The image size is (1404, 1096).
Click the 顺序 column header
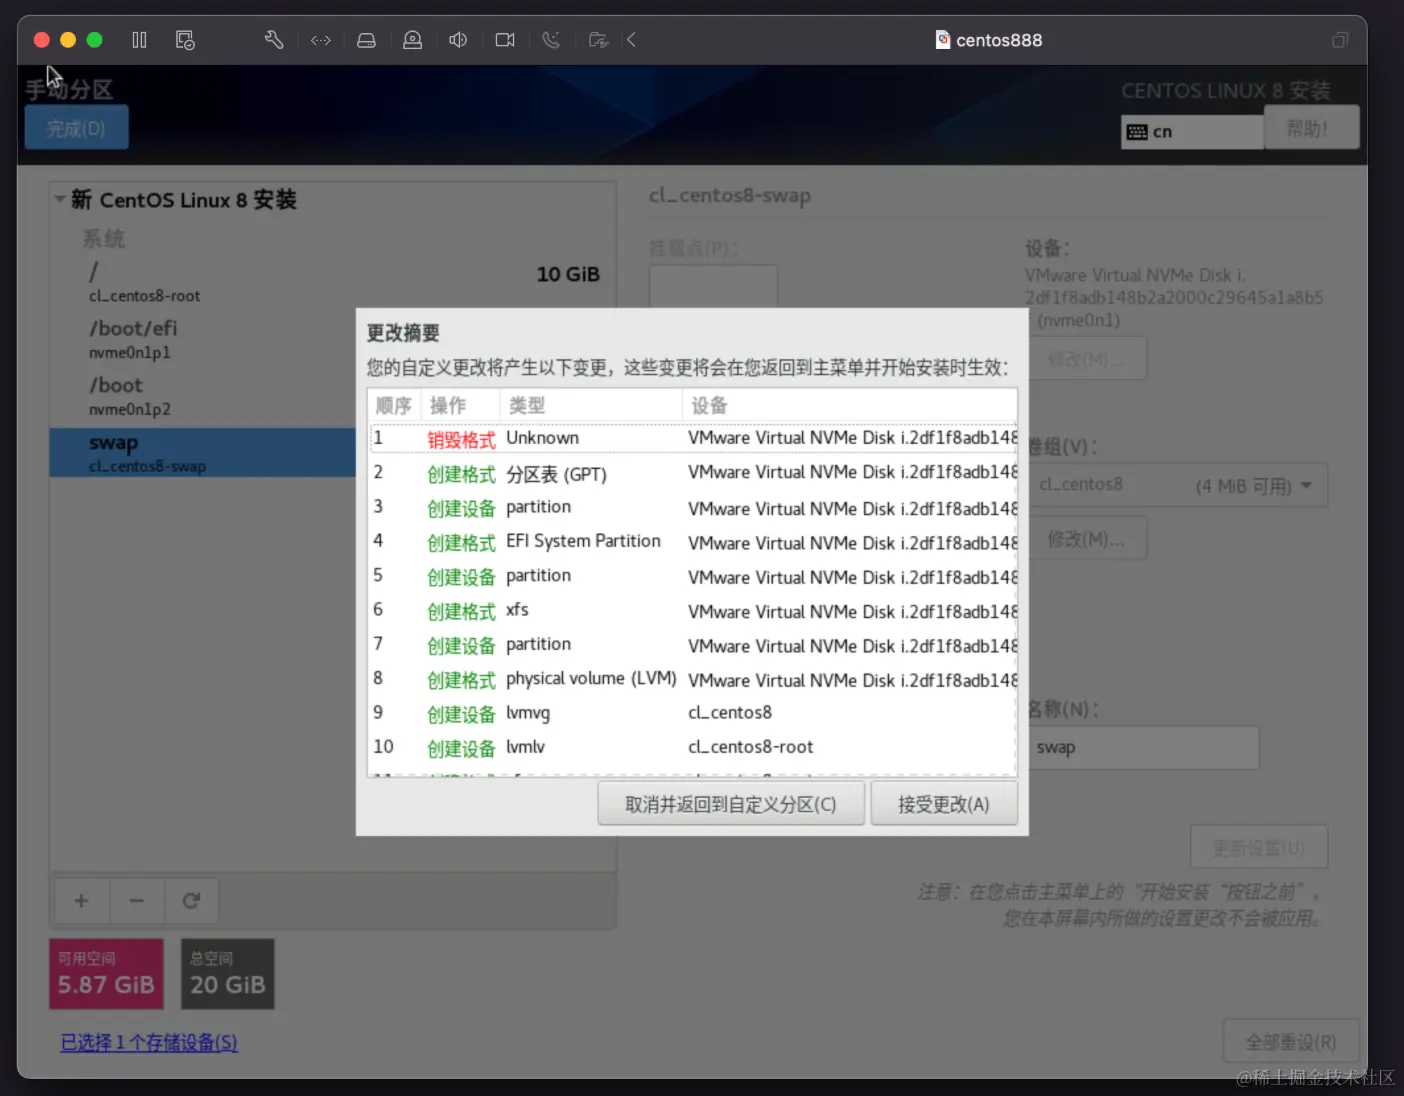point(394,405)
